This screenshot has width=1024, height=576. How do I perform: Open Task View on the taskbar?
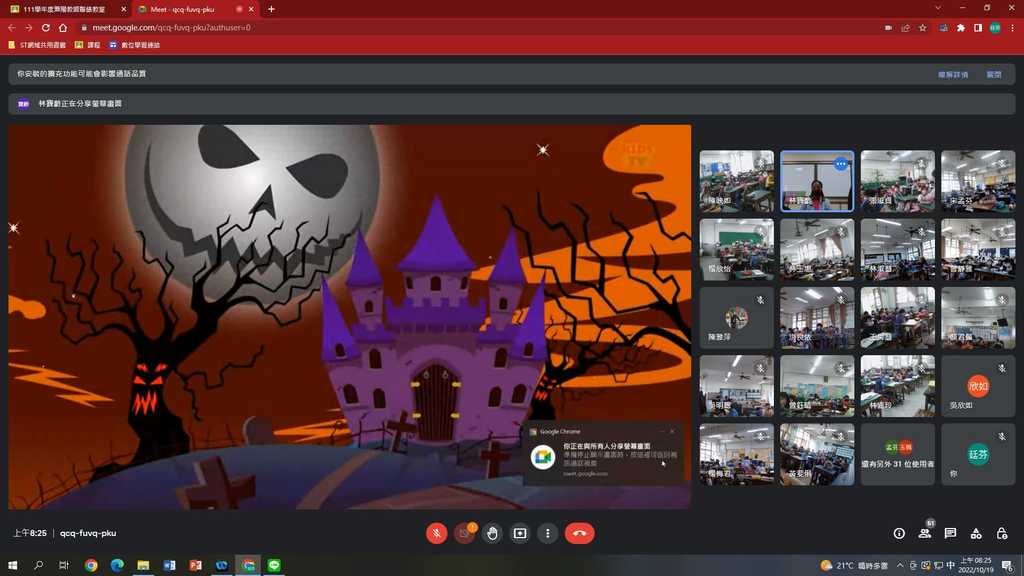(64, 566)
